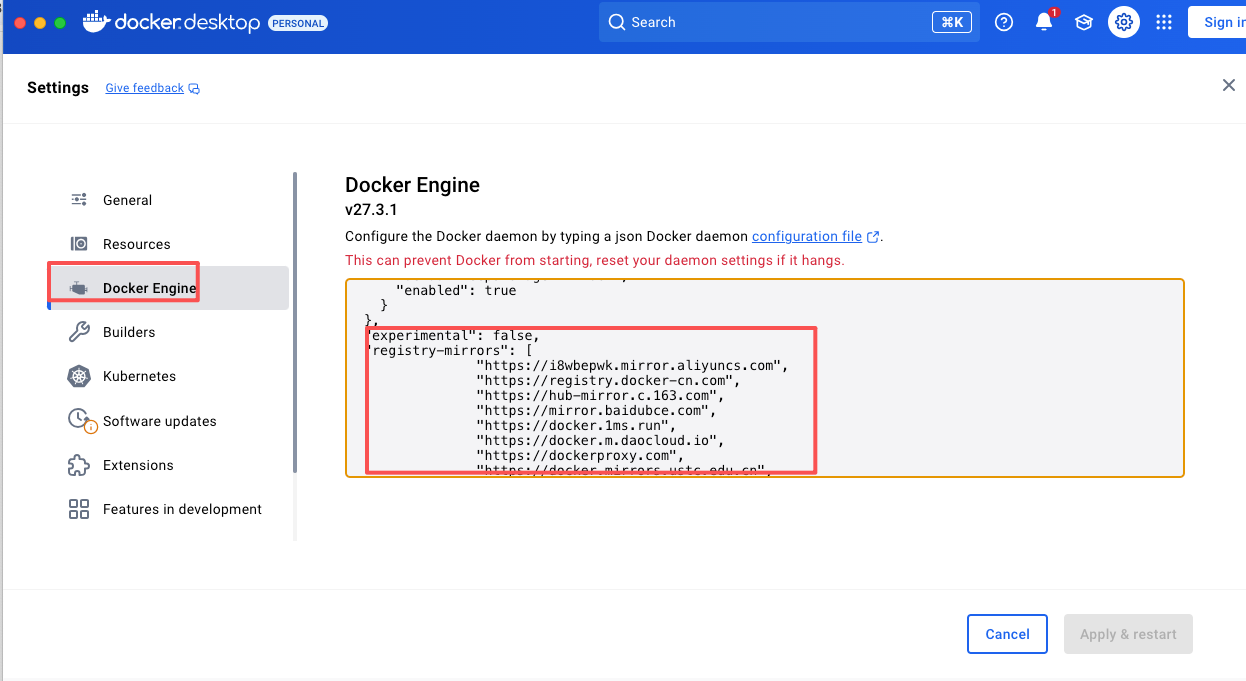
Task: Click the "enabled": true line
Action: 456,291
